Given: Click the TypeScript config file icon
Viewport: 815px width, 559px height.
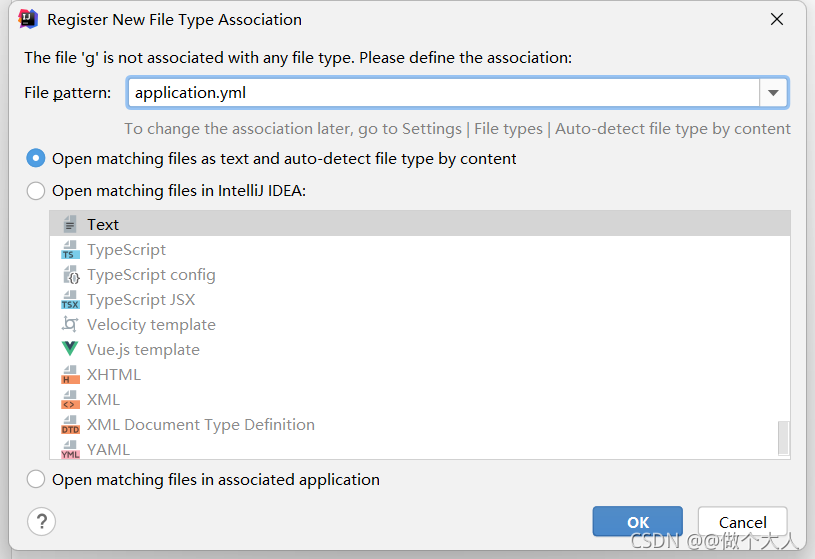Looking at the screenshot, I should (x=70, y=275).
